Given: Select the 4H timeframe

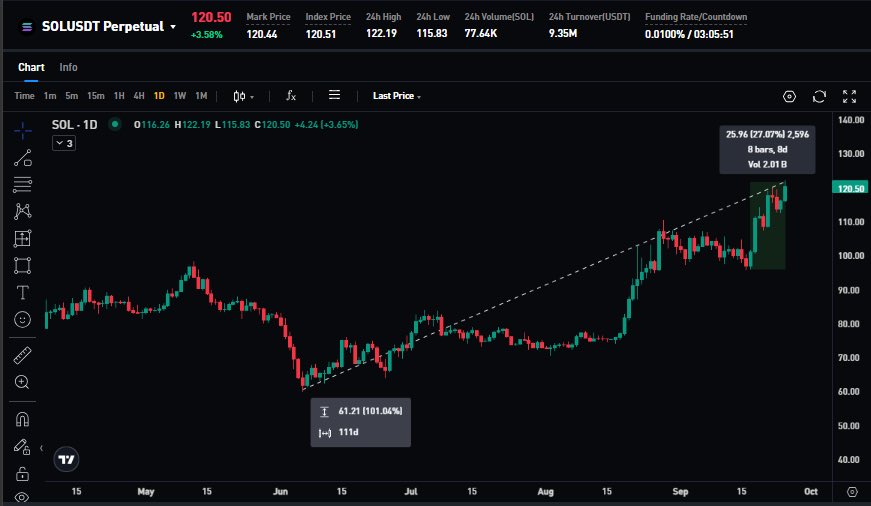Looking at the screenshot, I should coord(139,96).
